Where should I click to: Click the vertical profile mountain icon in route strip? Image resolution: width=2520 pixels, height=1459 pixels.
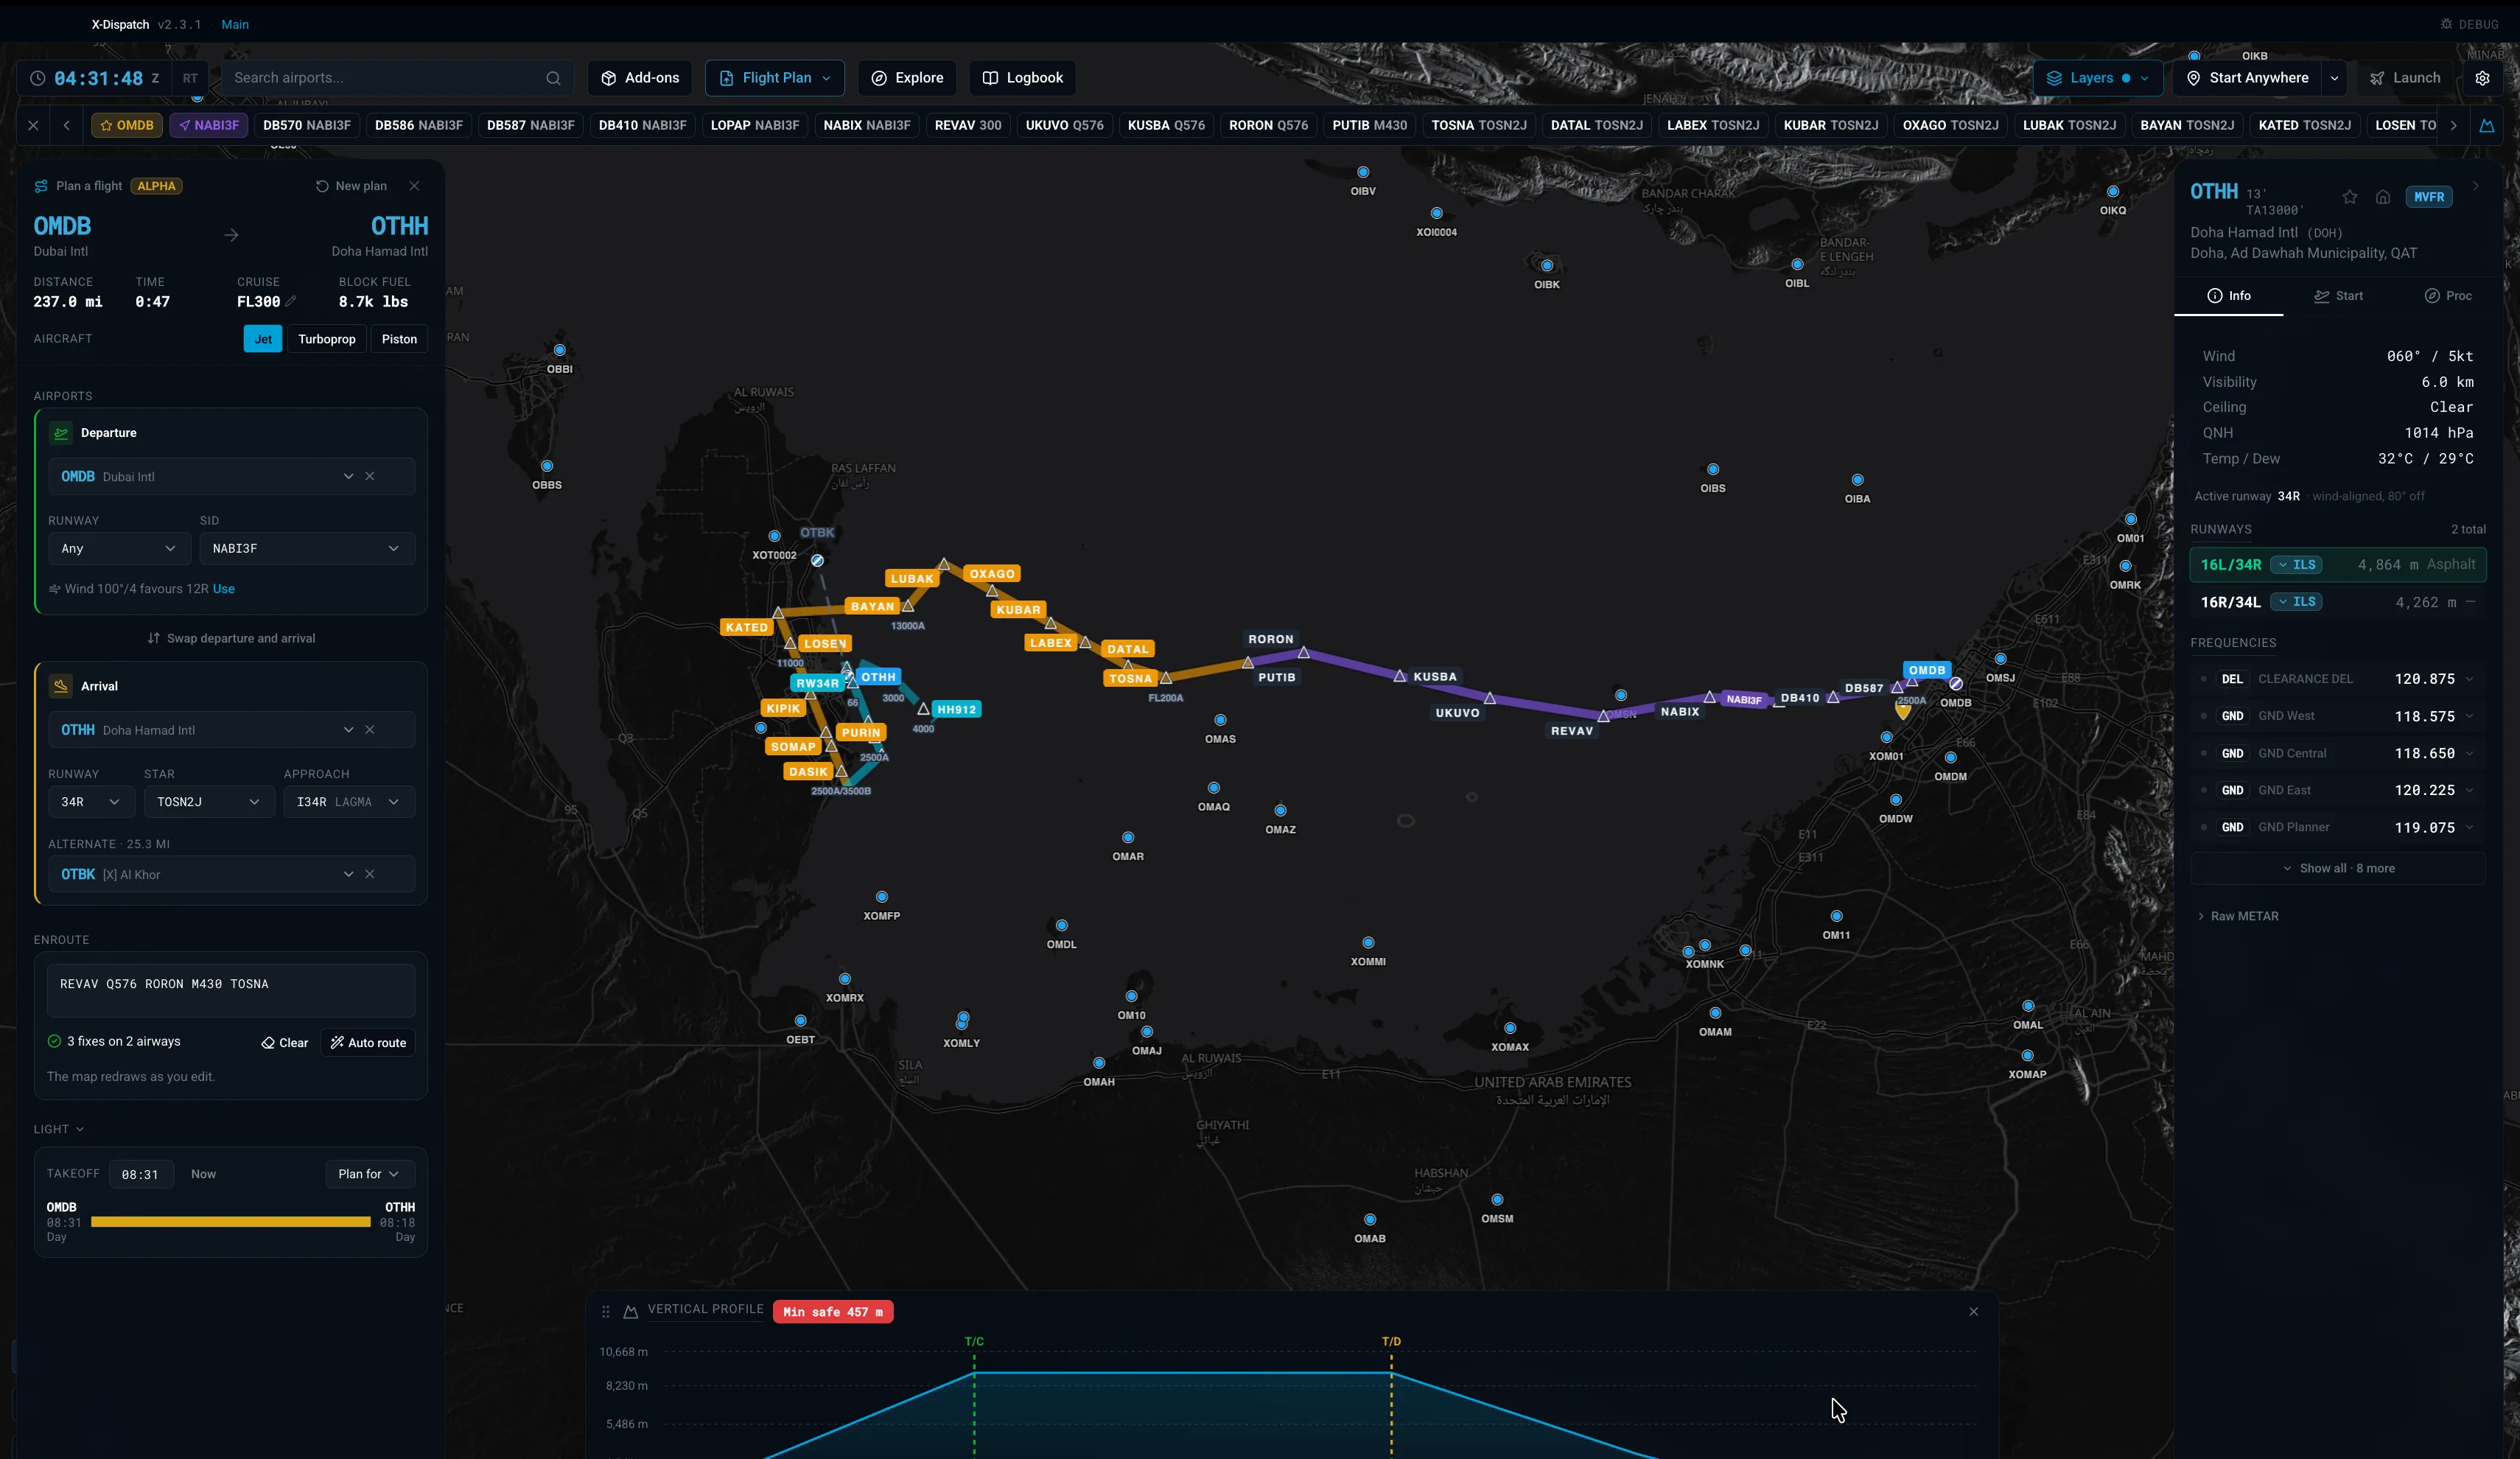pos(2487,125)
